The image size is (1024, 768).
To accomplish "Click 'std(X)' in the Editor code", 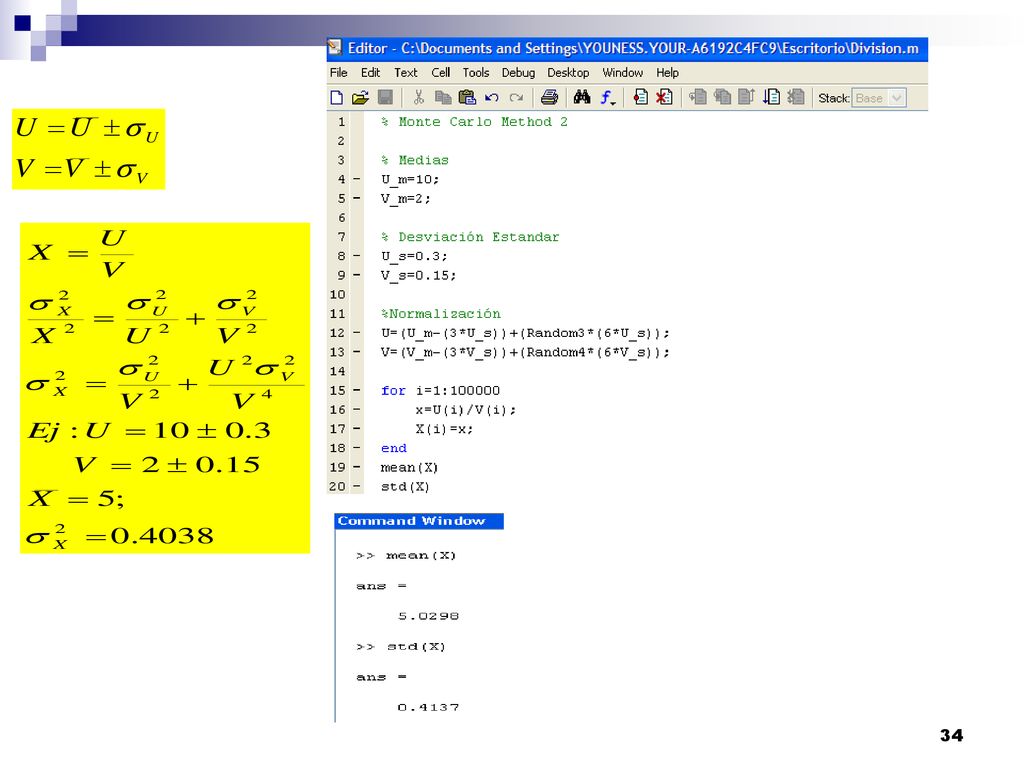I will [405, 487].
